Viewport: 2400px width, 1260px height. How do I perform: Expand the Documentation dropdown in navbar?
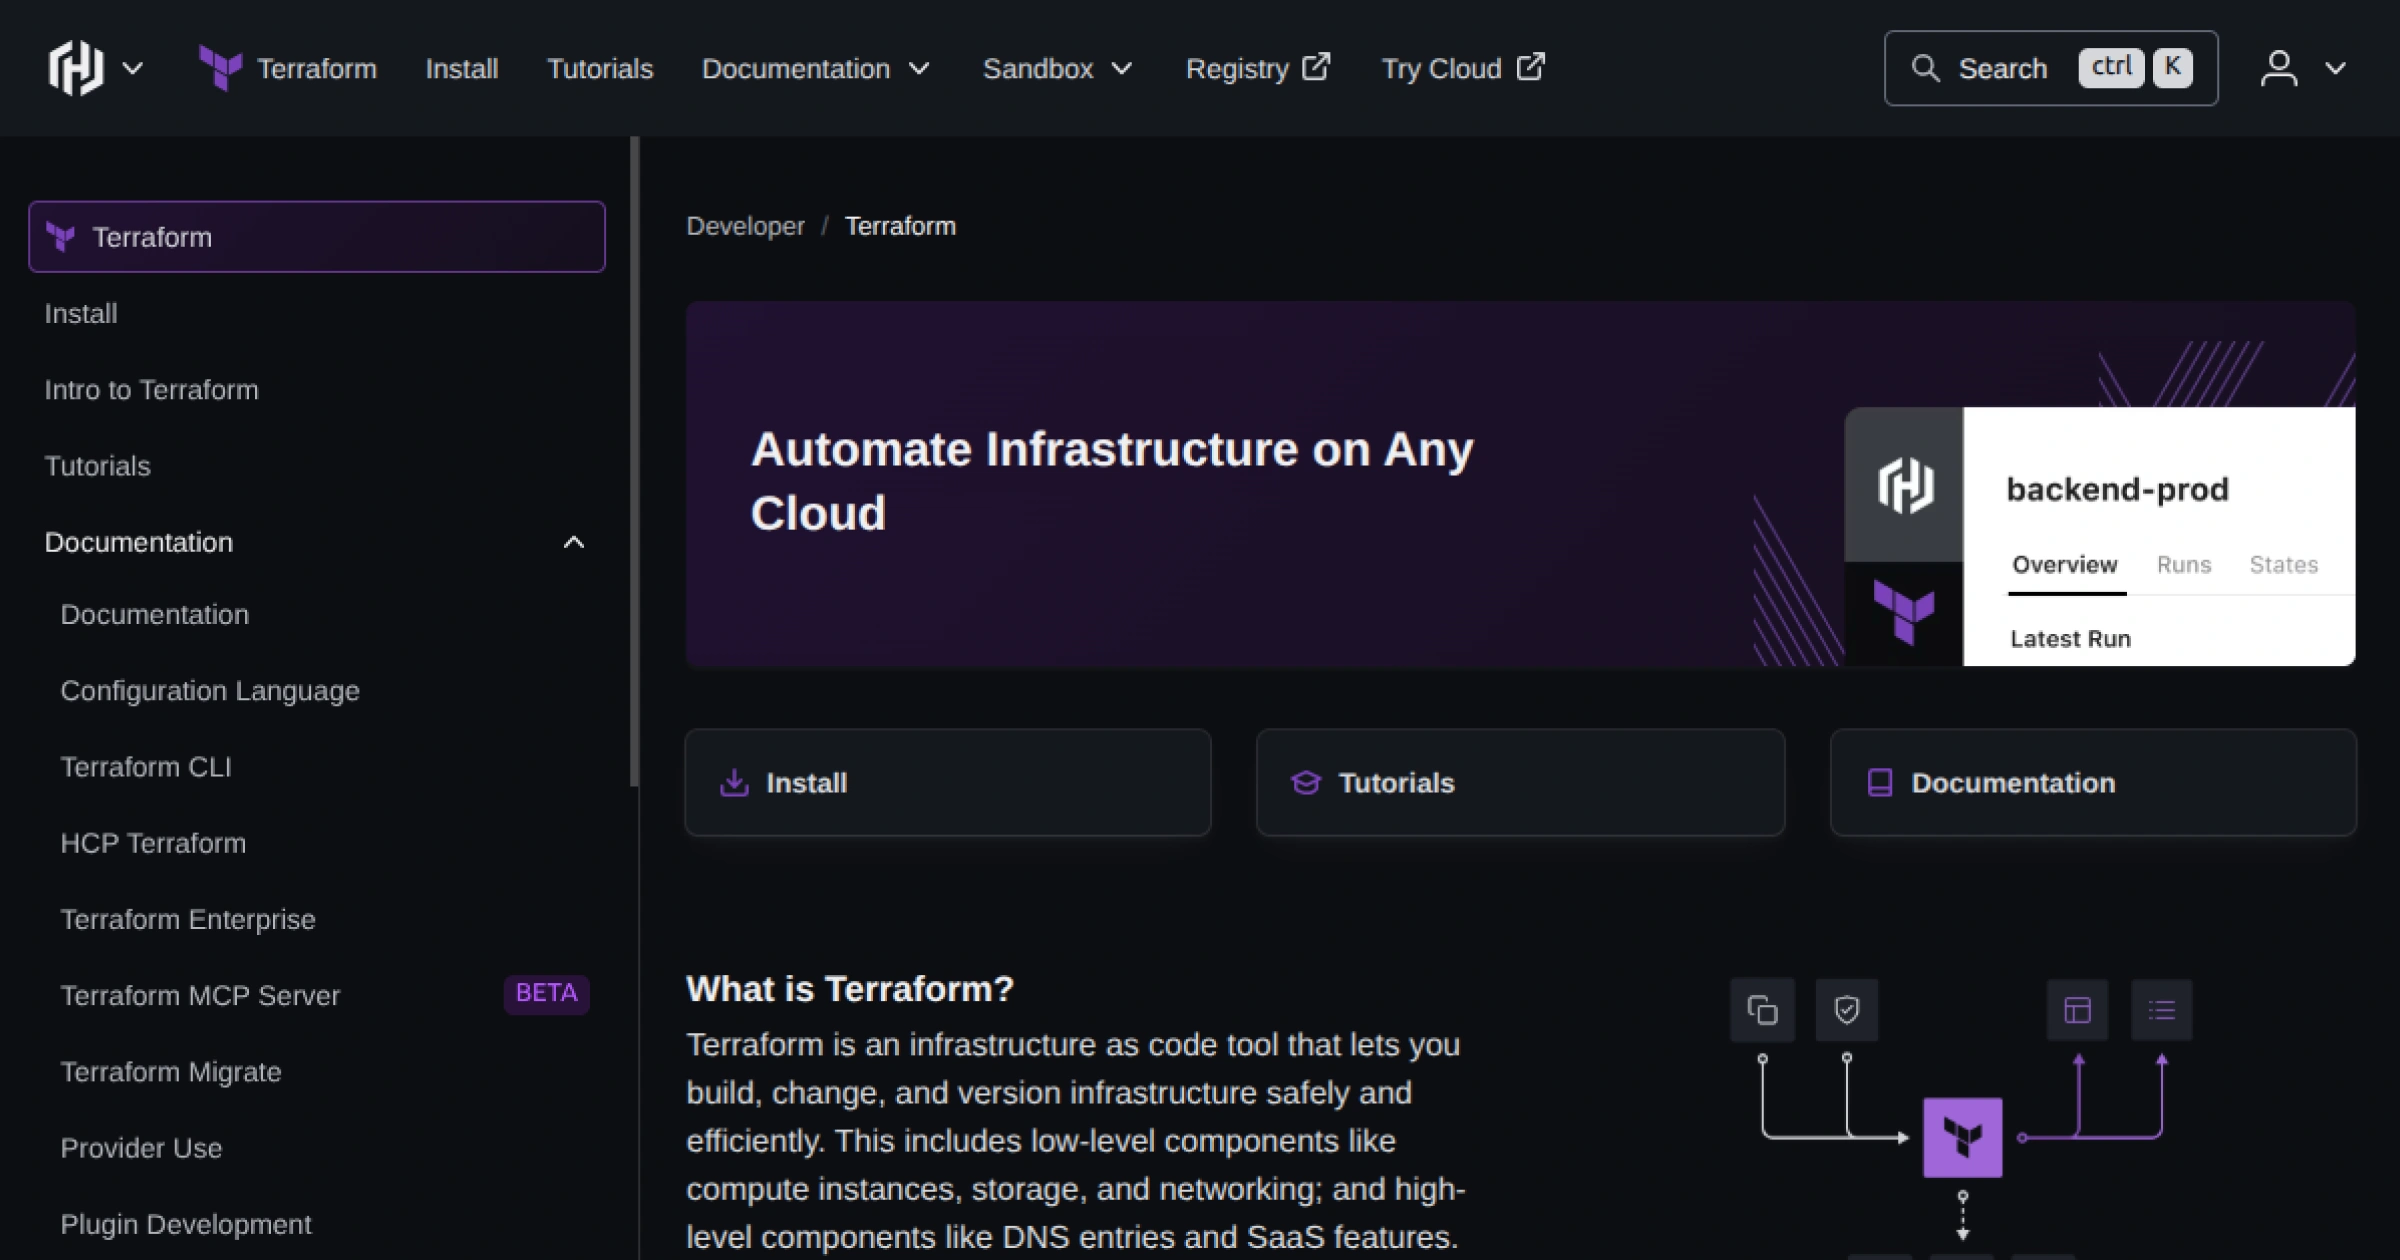click(816, 68)
